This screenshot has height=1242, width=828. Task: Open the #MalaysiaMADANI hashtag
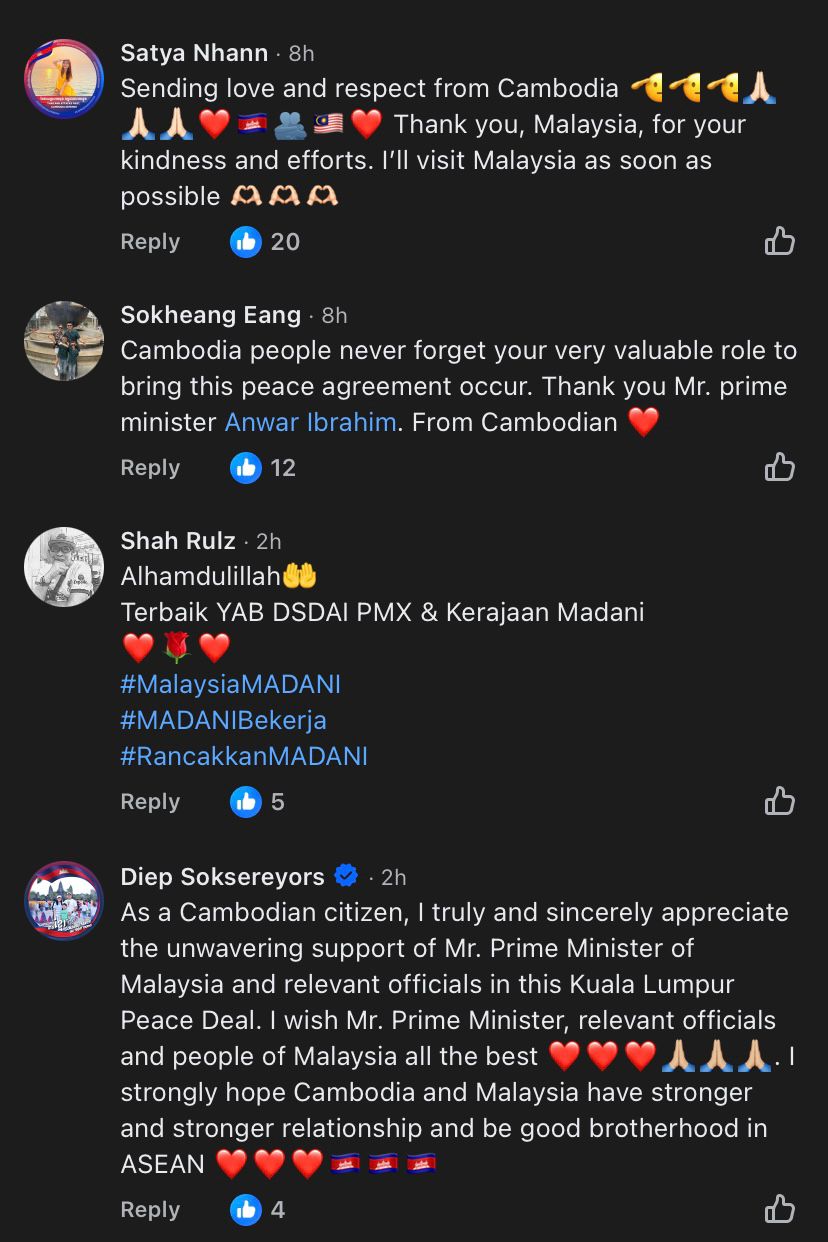230,684
